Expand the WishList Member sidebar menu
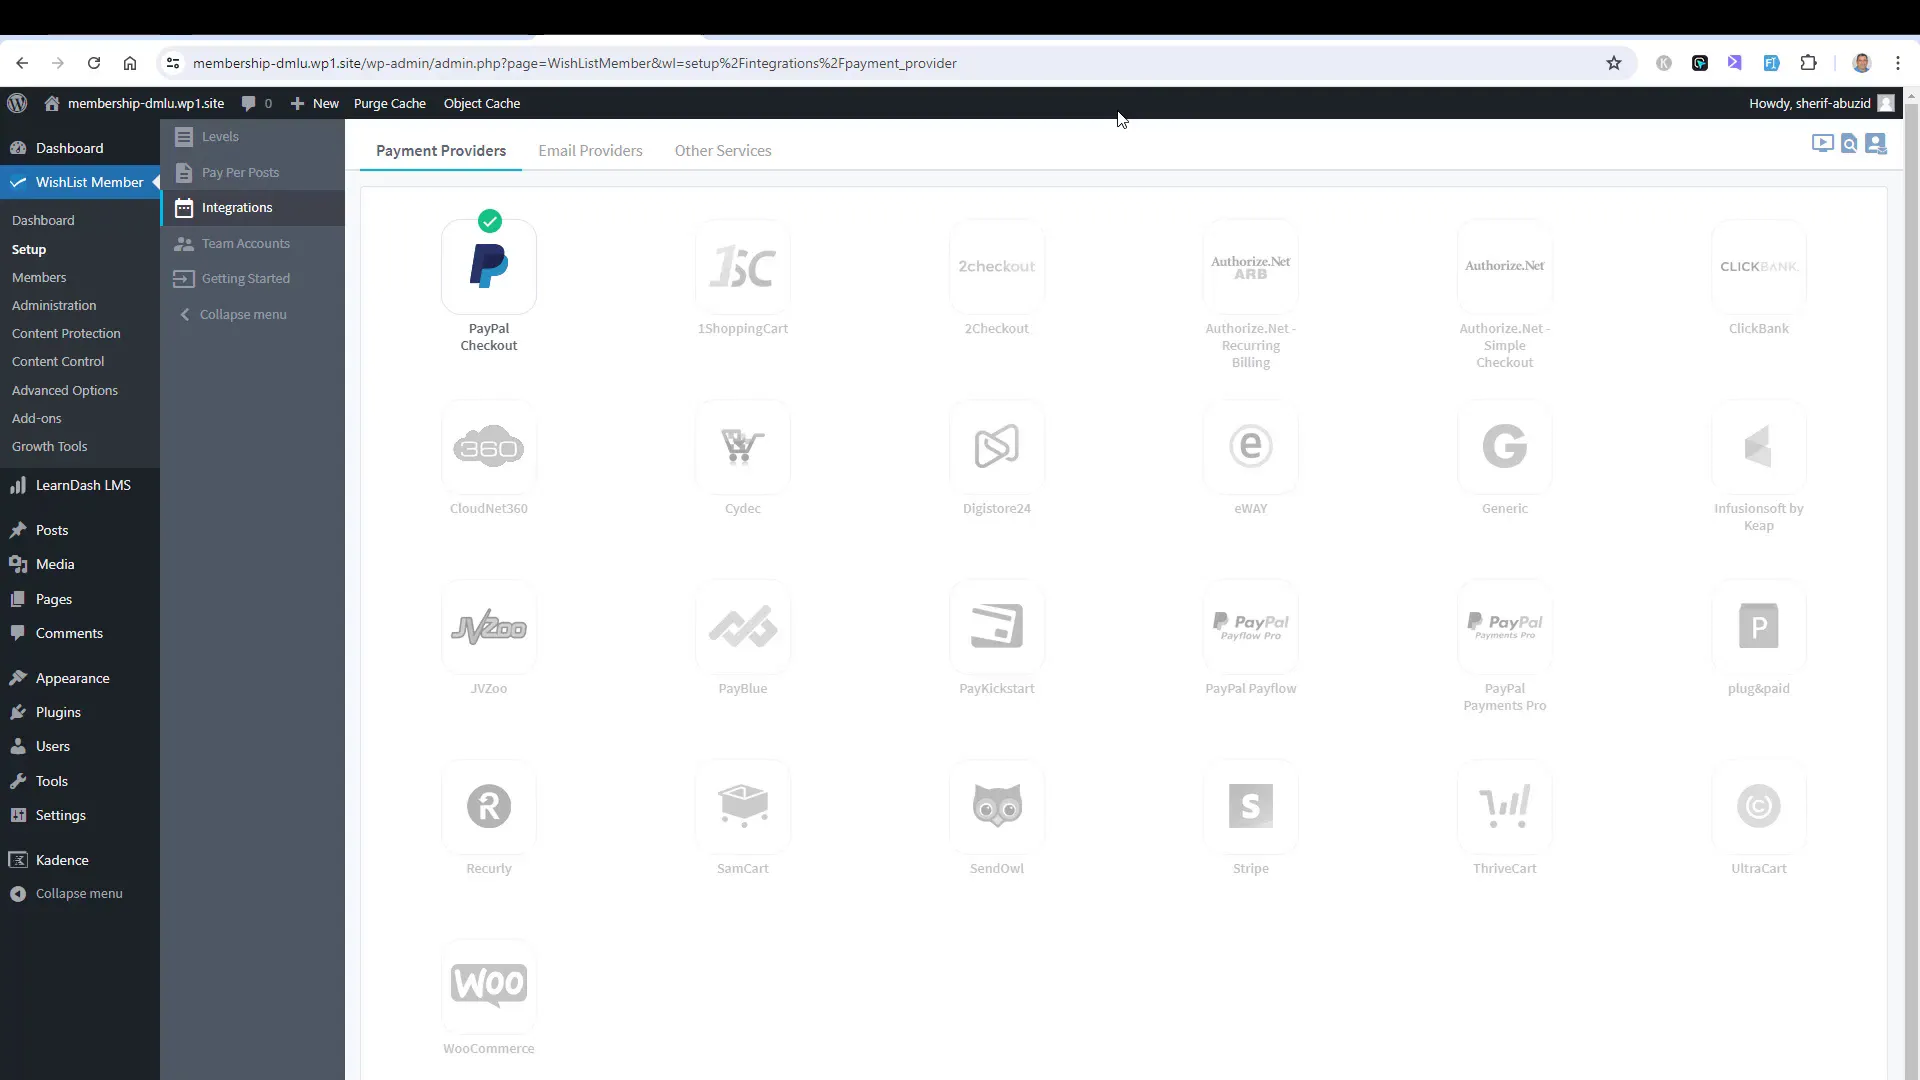The width and height of the screenshot is (1920, 1080). coord(88,181)
